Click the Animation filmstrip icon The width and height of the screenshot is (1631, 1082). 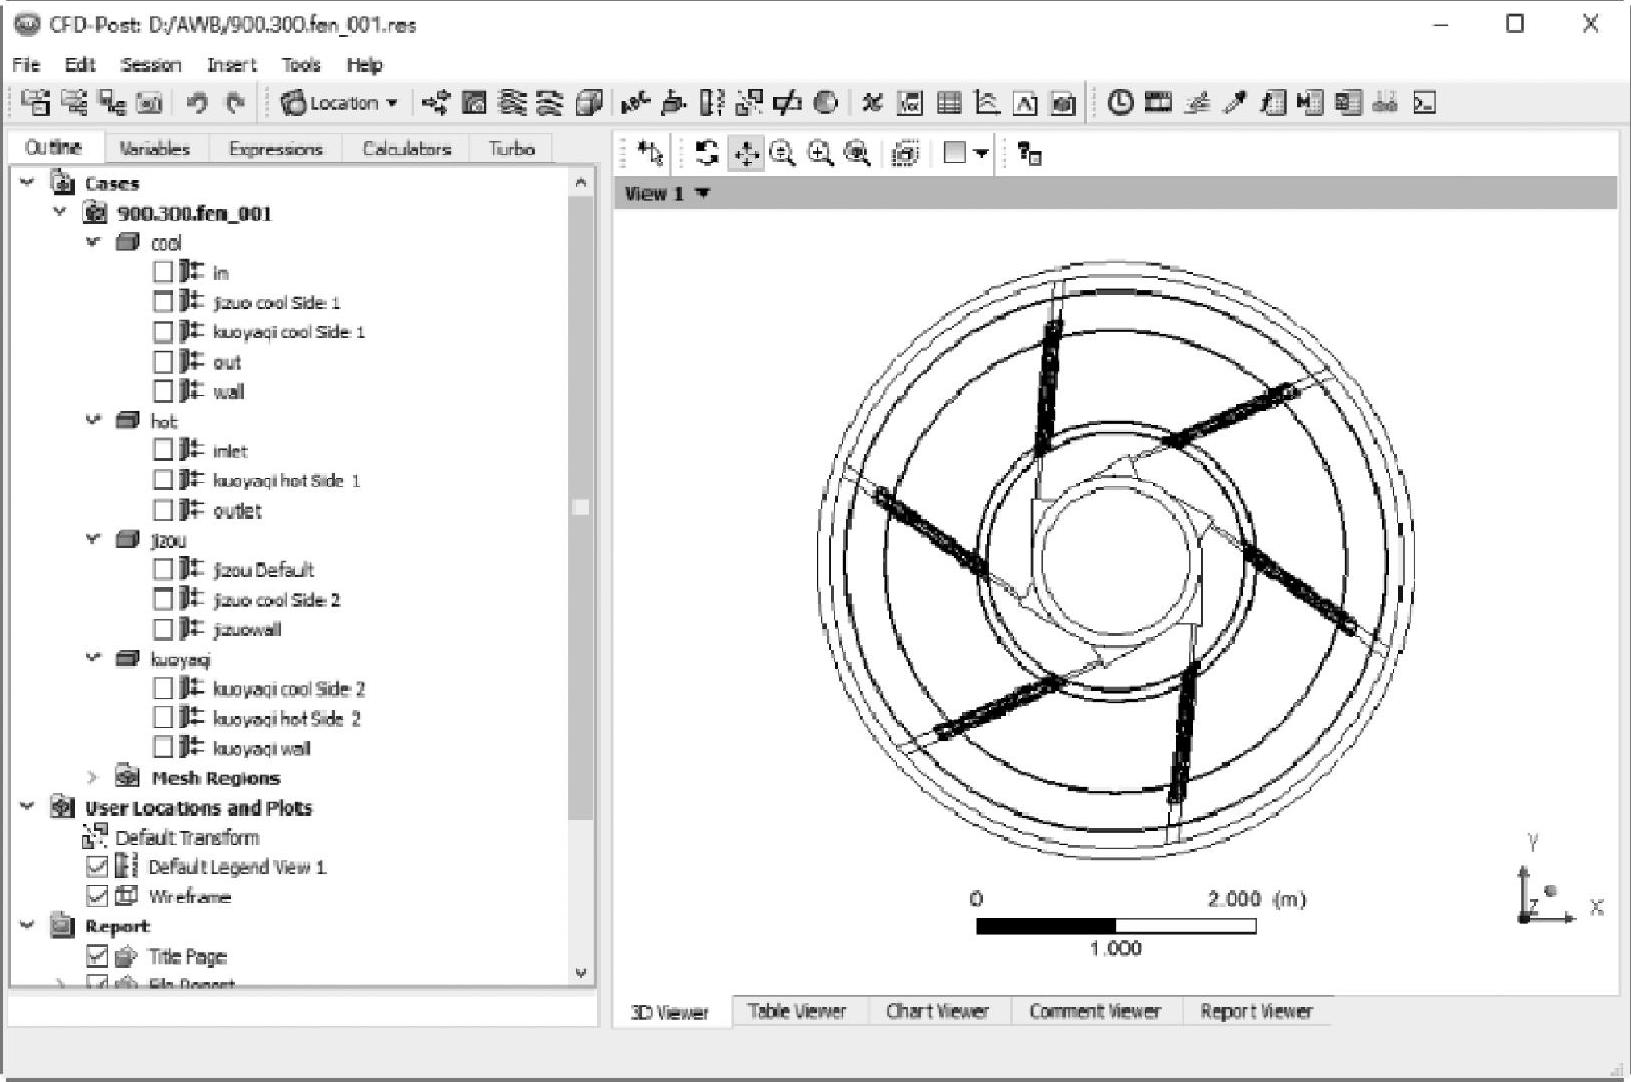tap(1158, 103)
